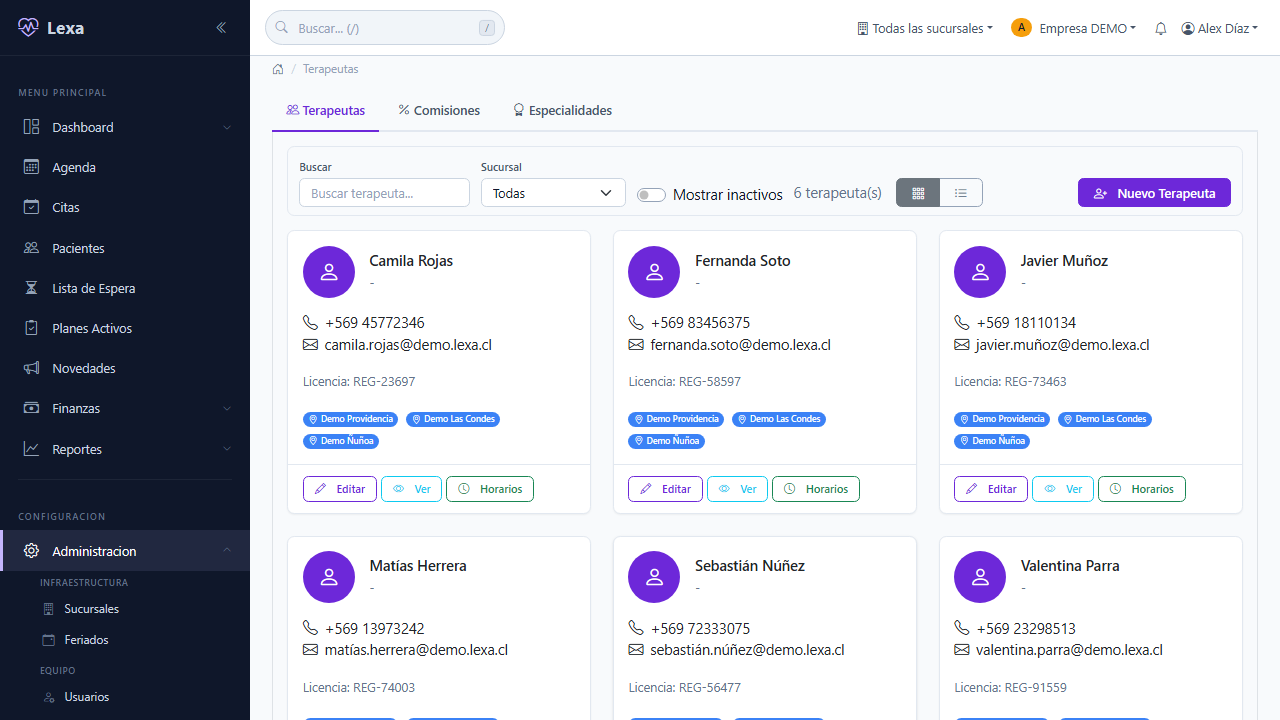The height and width of the screenshot is (720, 1280).
Task: Click the Agenda calendar icon in sidebar
Action: (x=32, y=167)
